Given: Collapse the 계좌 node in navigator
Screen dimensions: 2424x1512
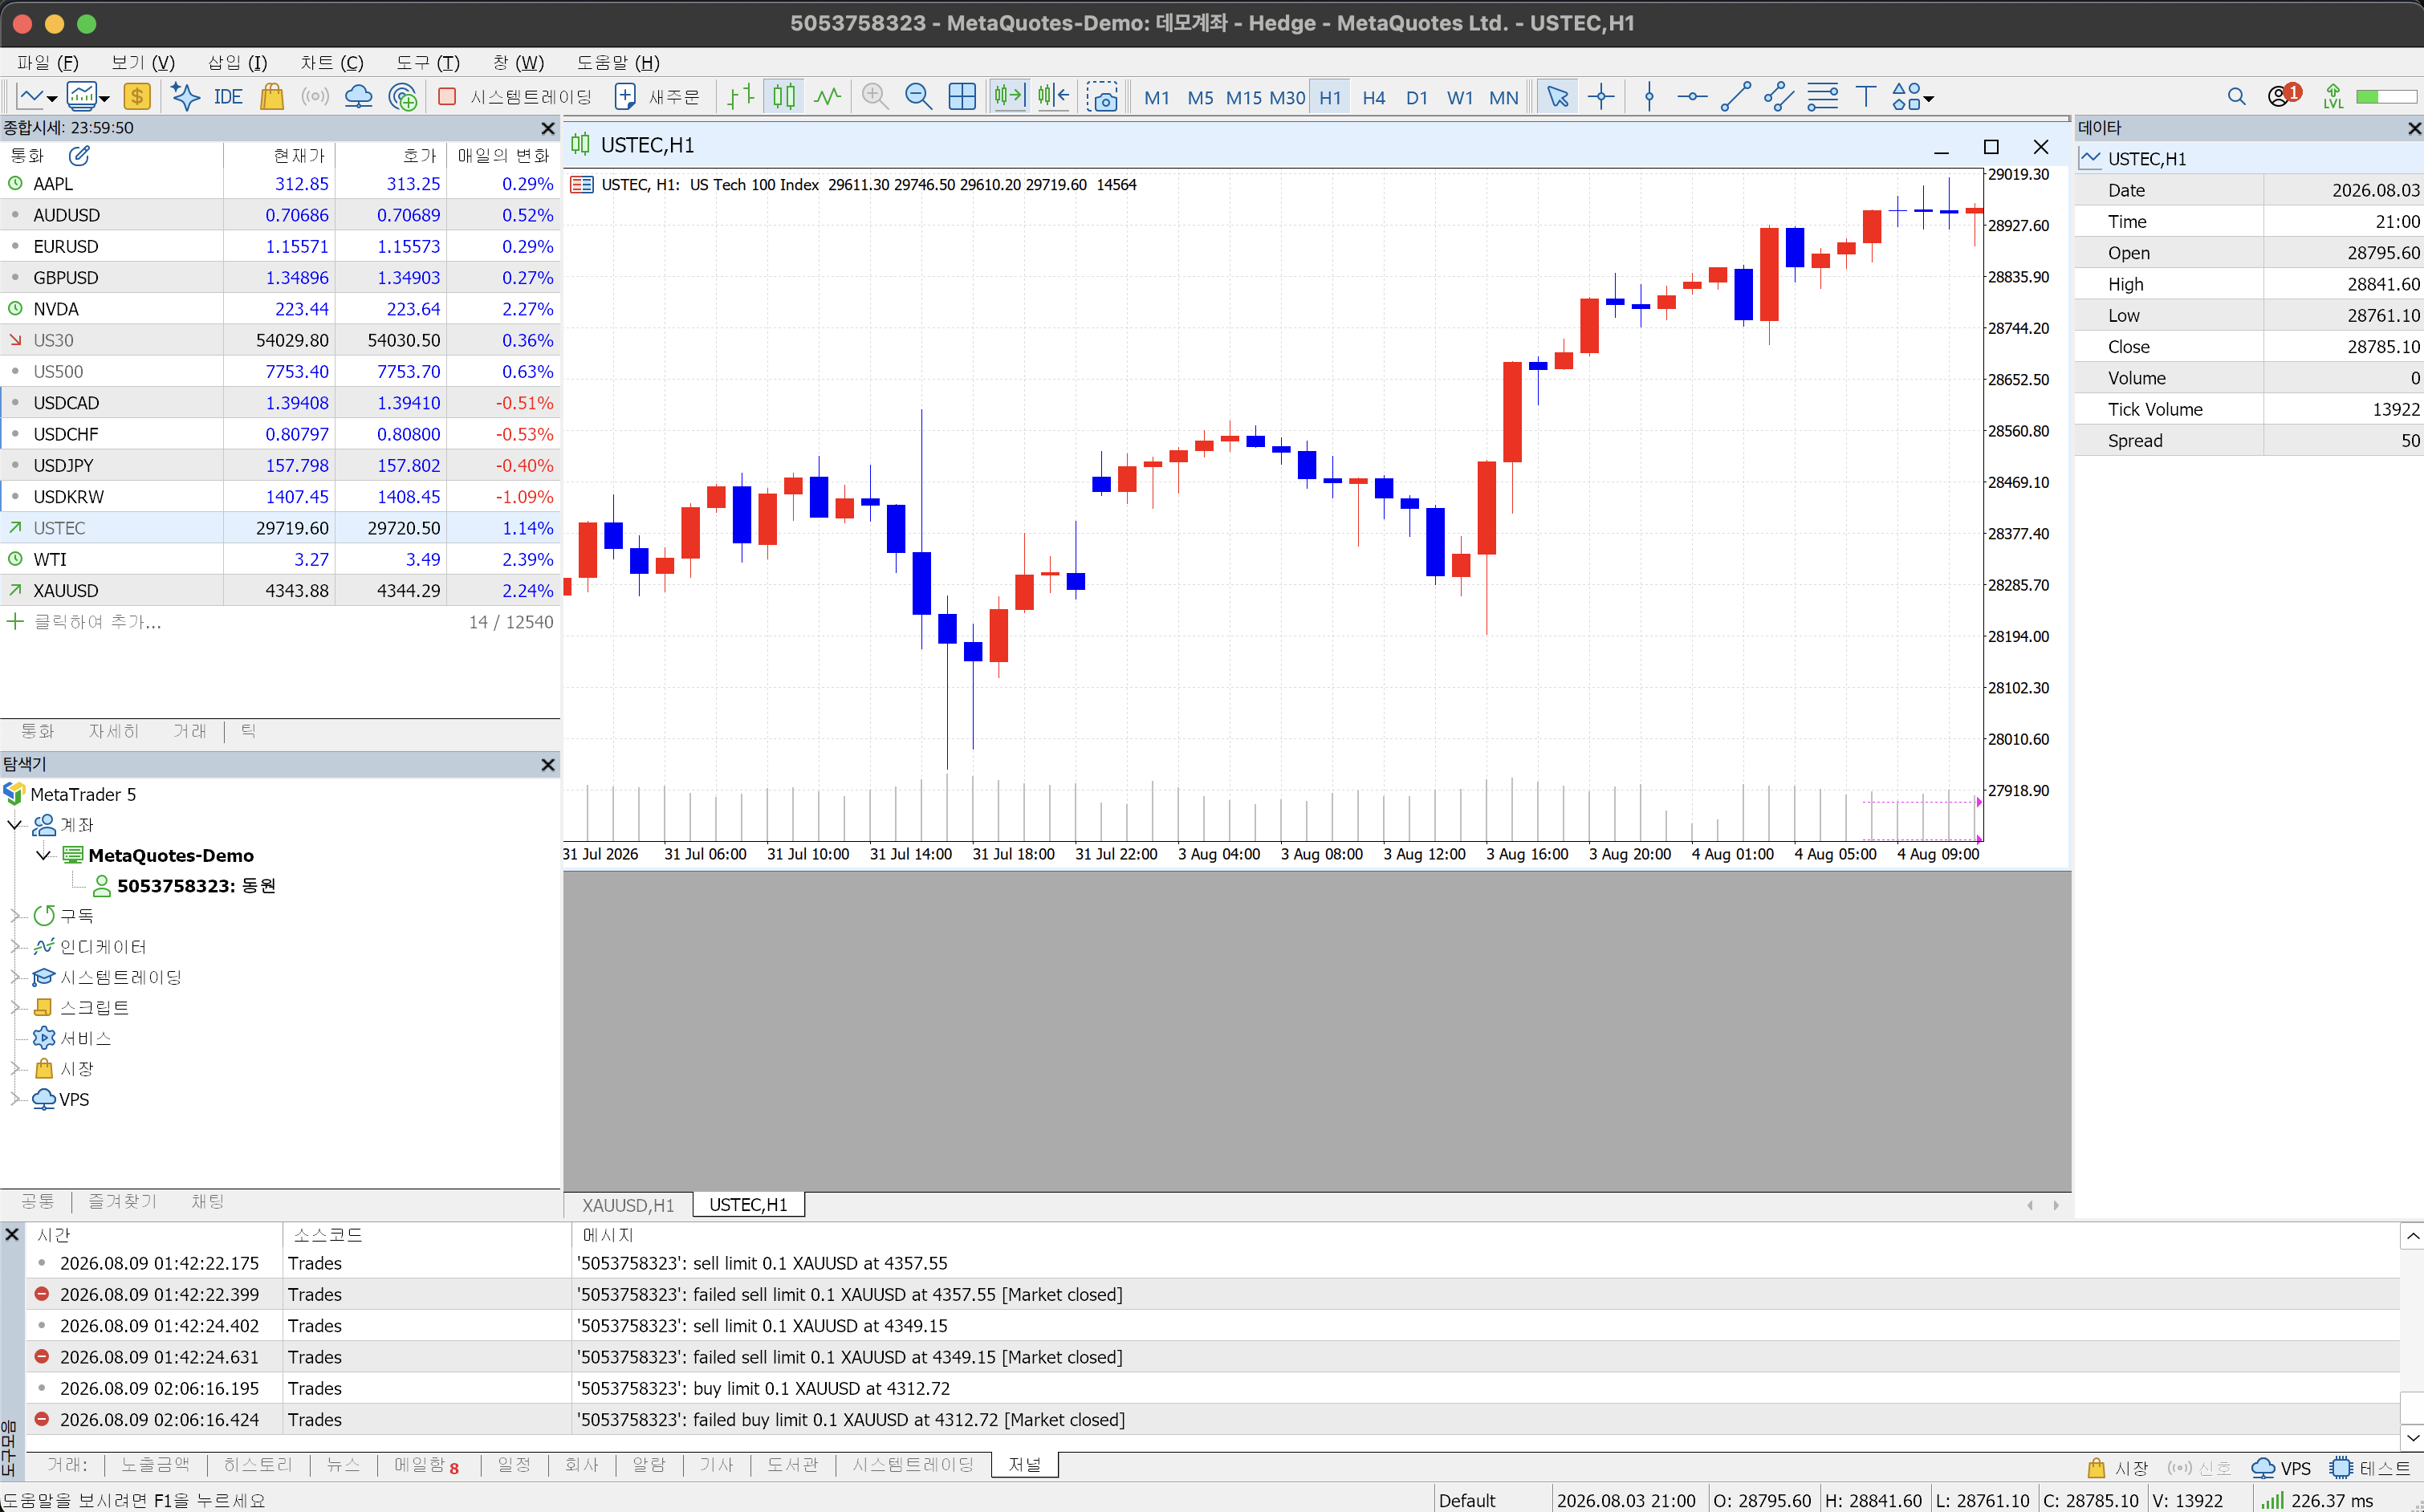Looking at the screenshot, I should click(x=15, y=825).
